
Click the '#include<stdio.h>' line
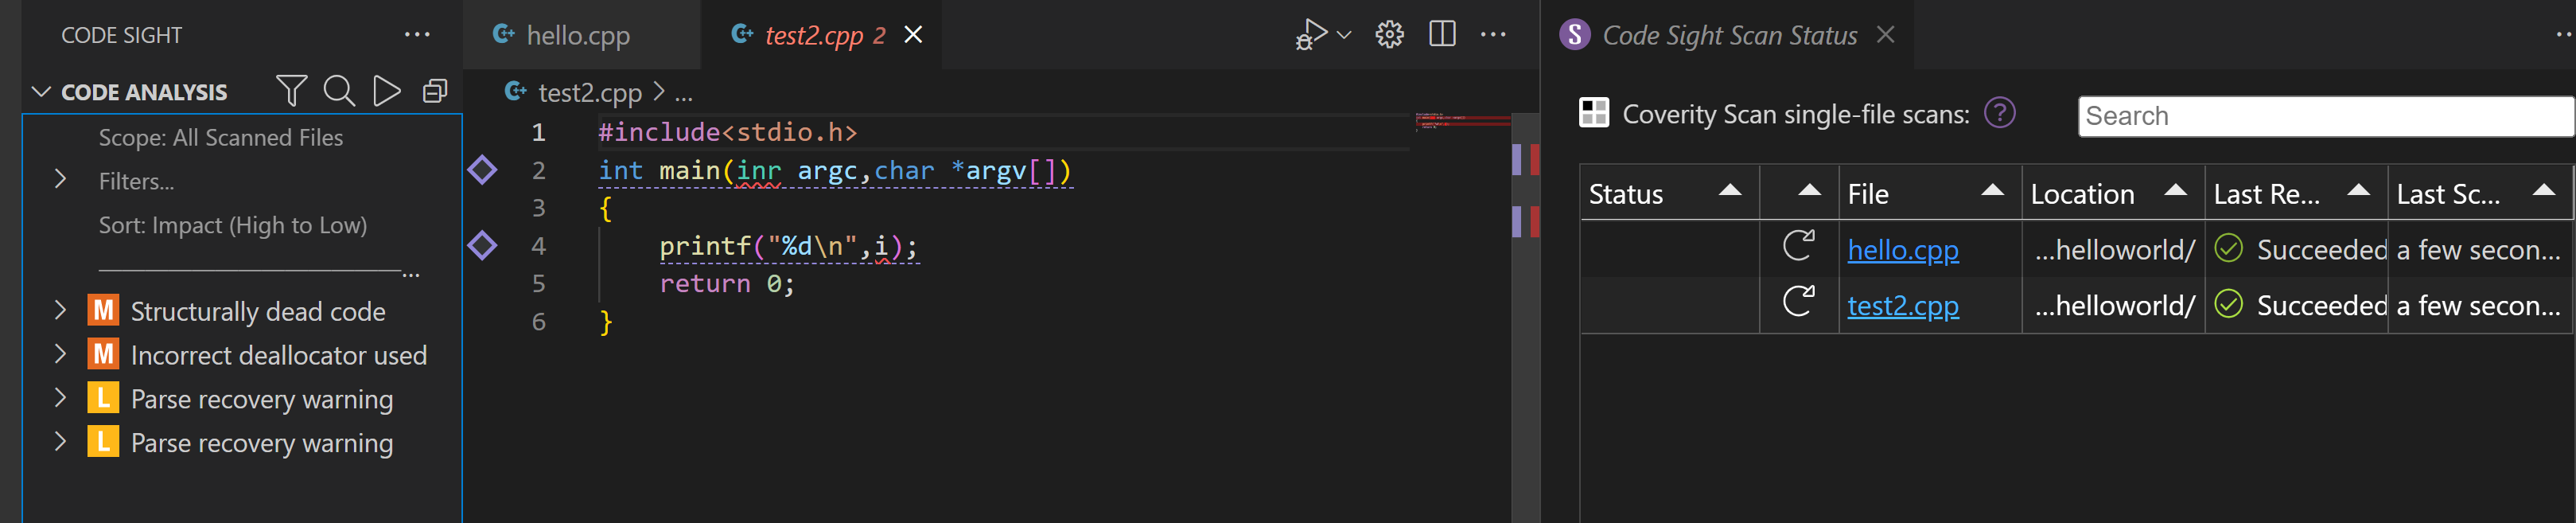coord(727,132)
